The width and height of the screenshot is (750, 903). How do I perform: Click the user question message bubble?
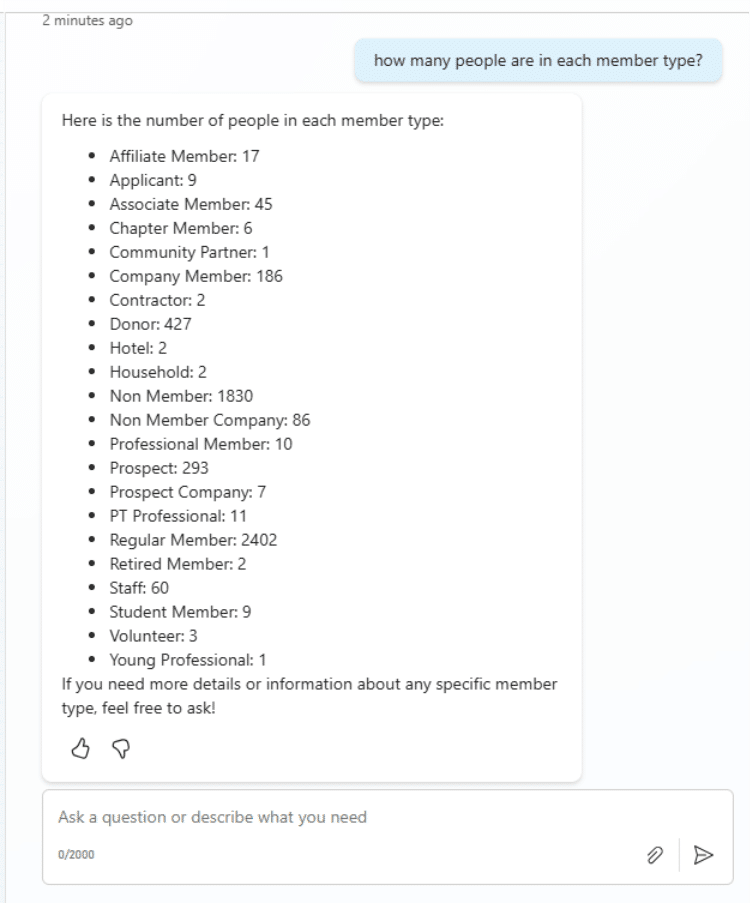click(x=538, y=61)
